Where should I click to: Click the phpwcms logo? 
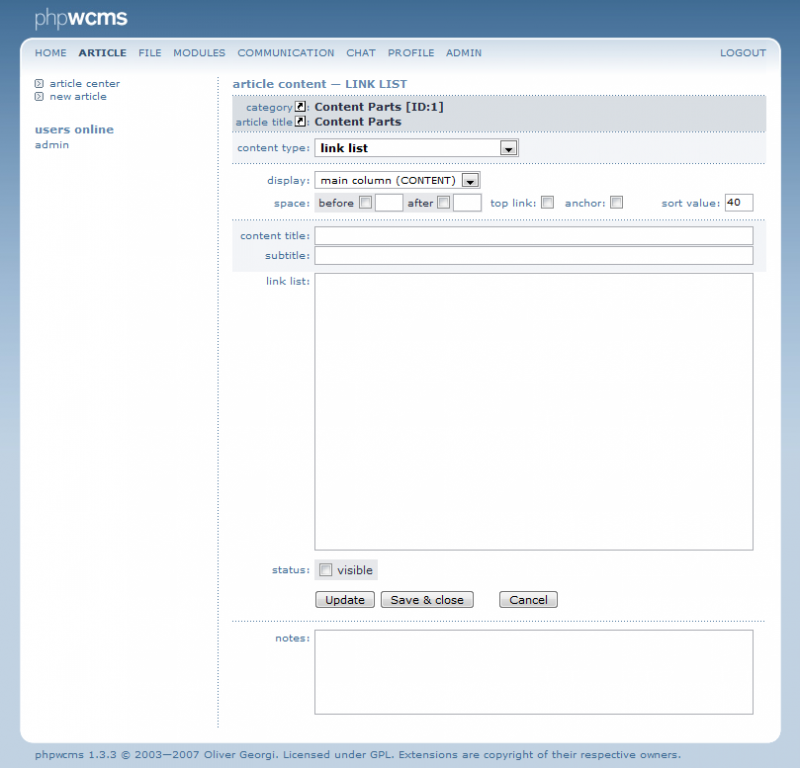pos(81,18)
